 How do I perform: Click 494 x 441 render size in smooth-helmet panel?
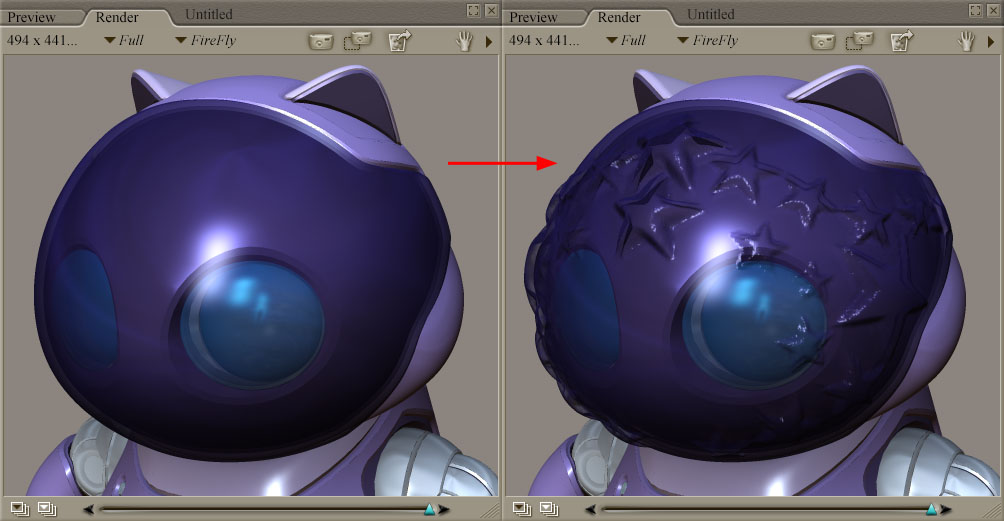coord(42,40)
